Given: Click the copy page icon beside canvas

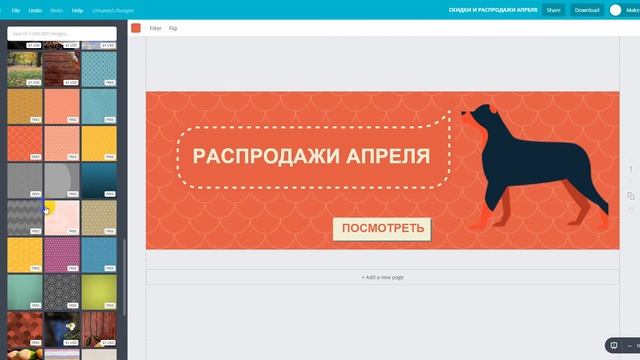Looking at the screenshot, I should [631, 196].
